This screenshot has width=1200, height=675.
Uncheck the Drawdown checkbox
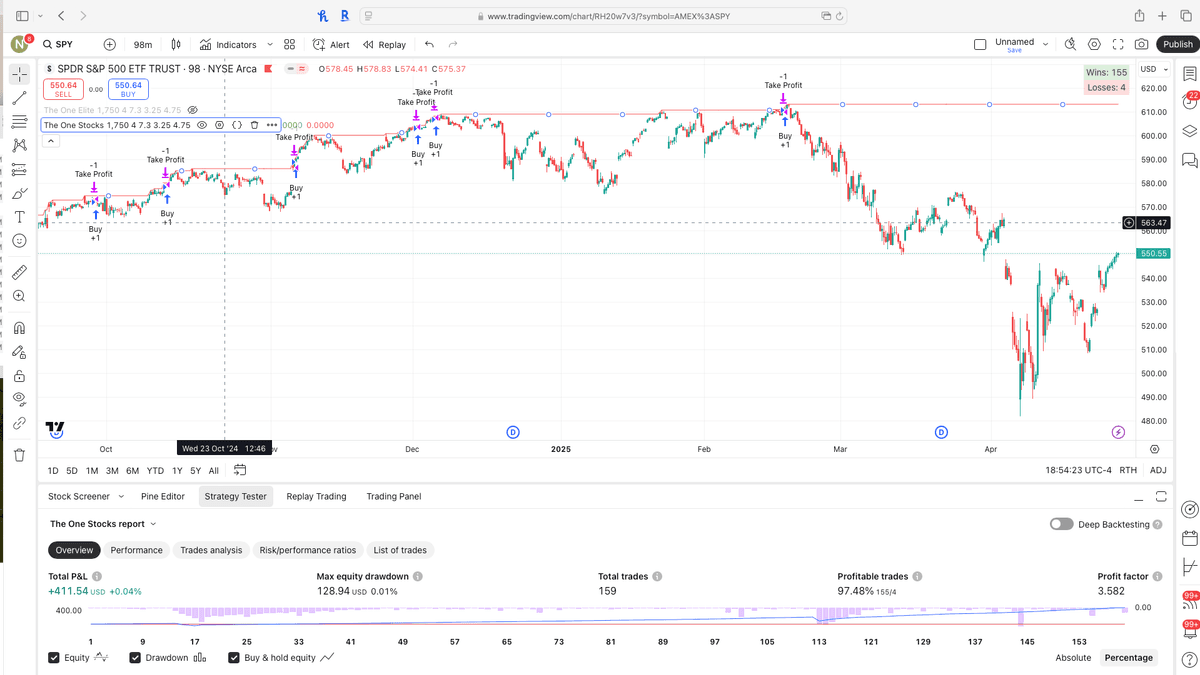[135, 657]
